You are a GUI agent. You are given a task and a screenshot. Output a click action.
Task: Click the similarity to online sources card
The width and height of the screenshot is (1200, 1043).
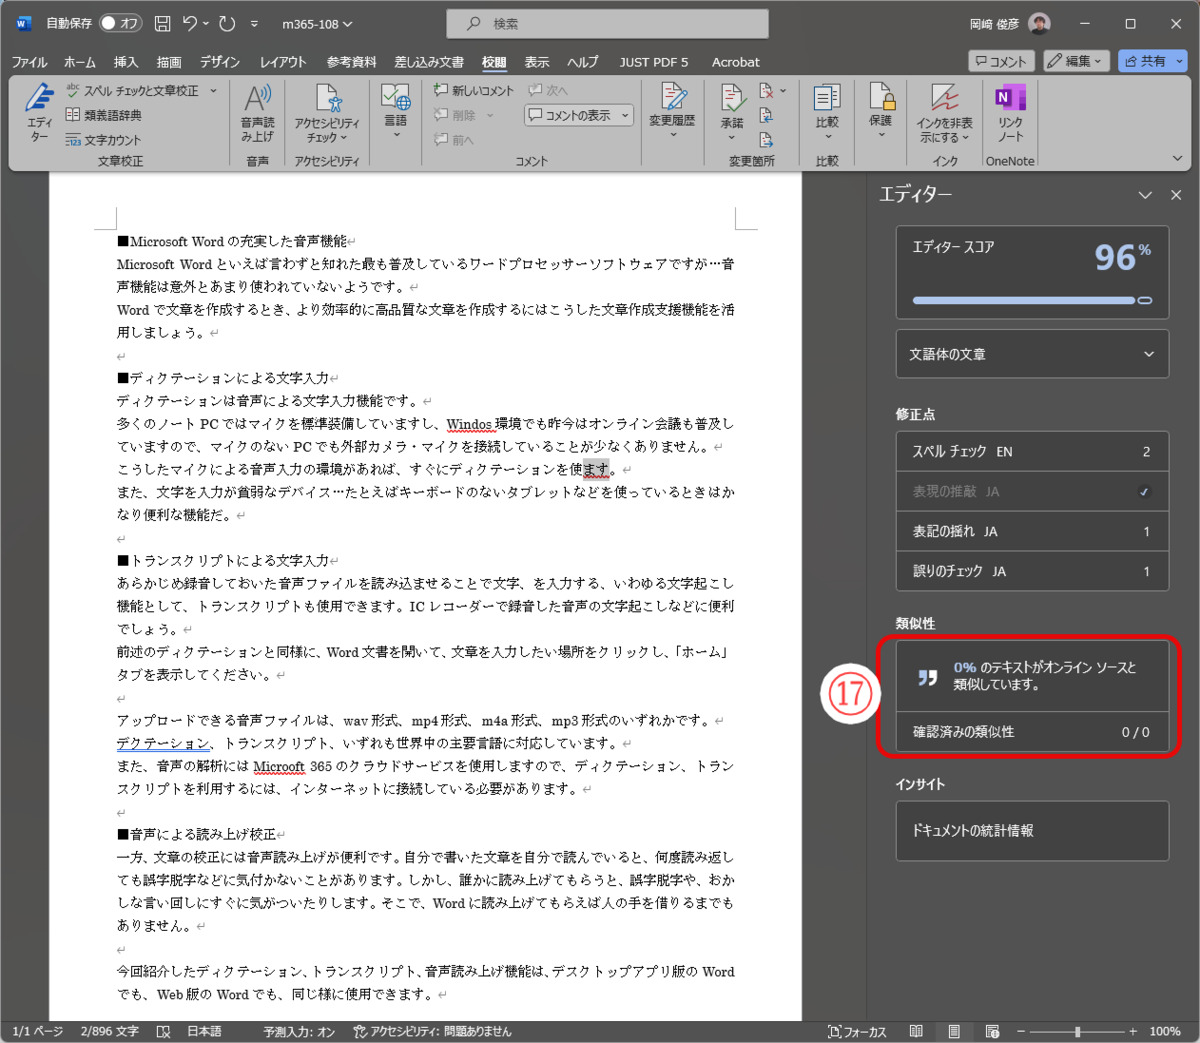click(1032, 676)
